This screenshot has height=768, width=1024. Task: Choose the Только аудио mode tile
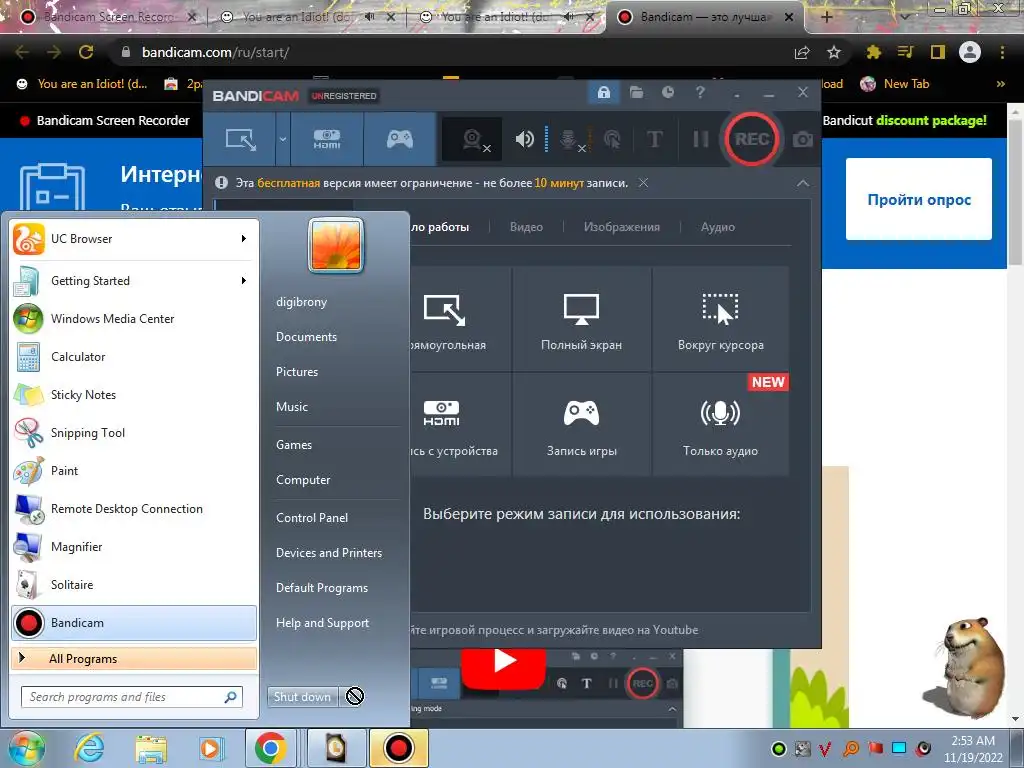pos(720,424)
